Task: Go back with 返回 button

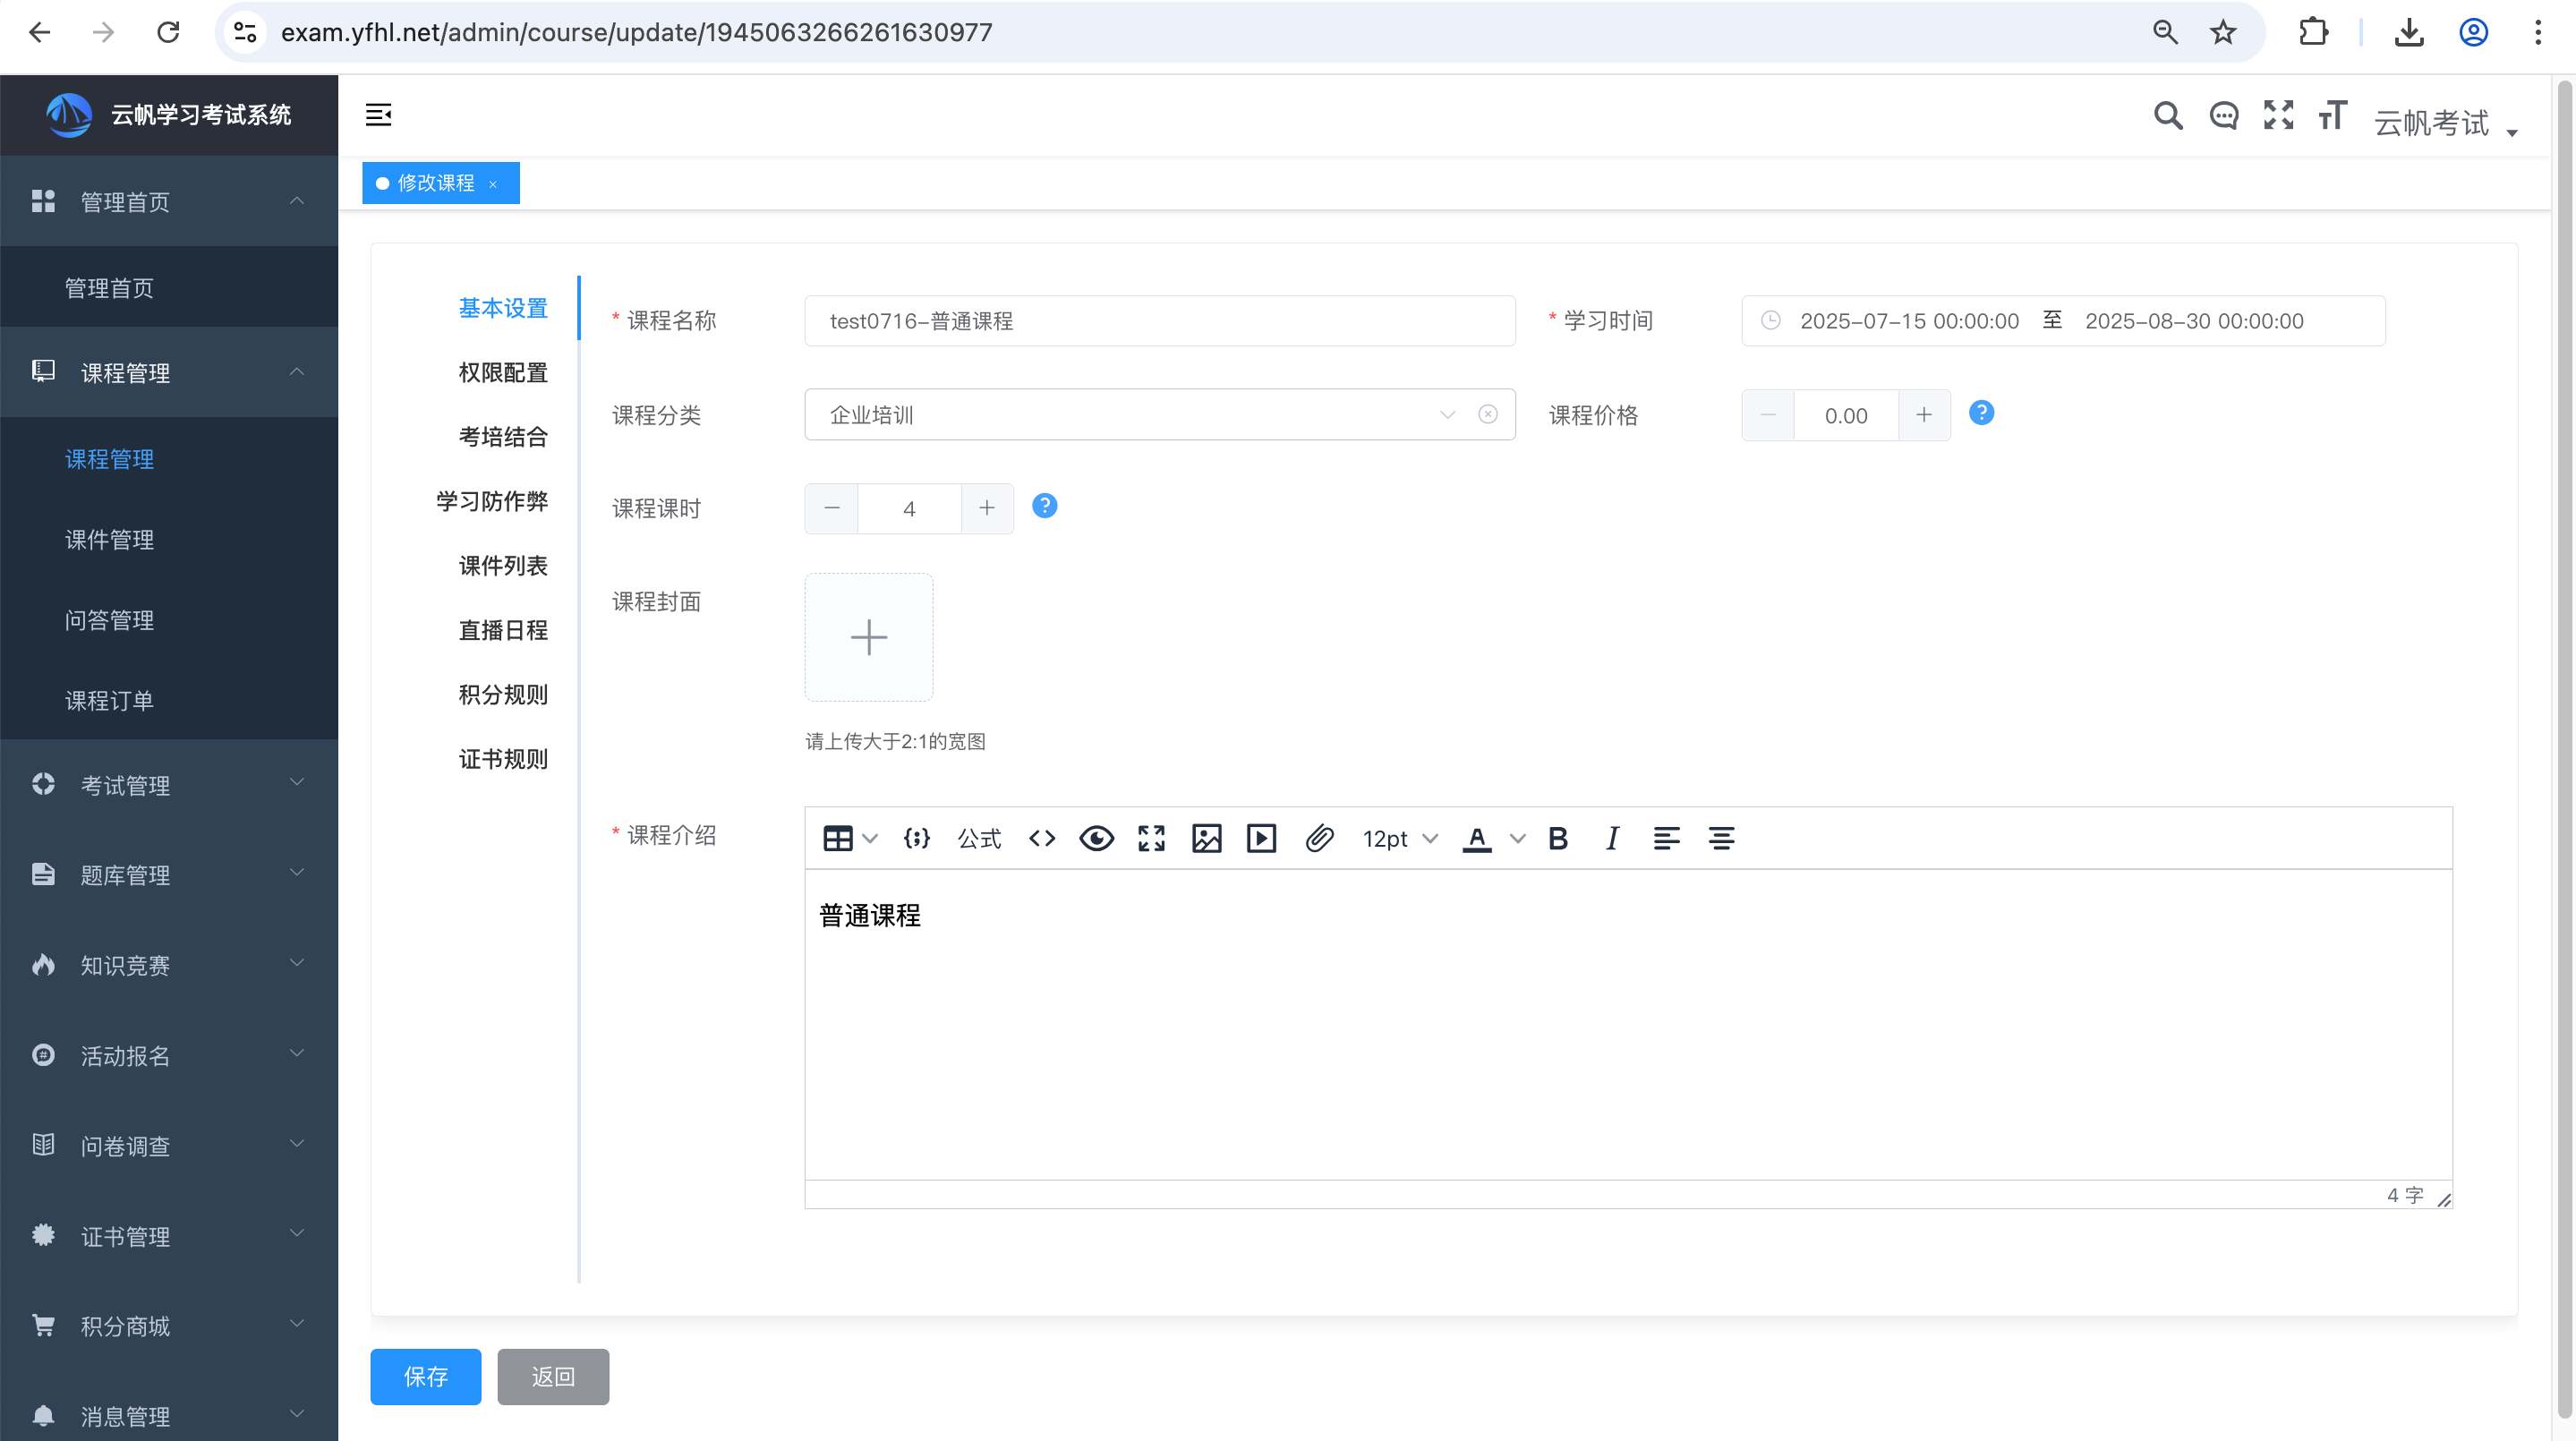Action: pos(553,1377)
